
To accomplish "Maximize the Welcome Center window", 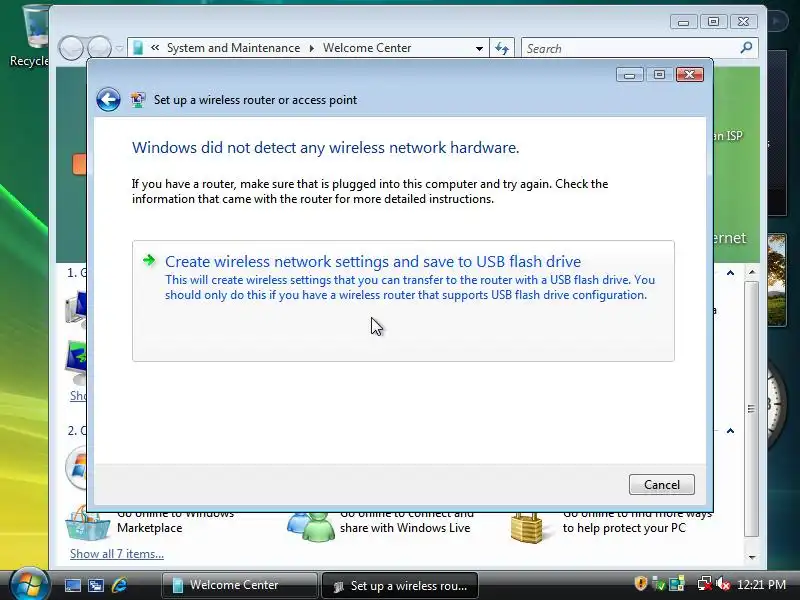I will tap(713, 22).
